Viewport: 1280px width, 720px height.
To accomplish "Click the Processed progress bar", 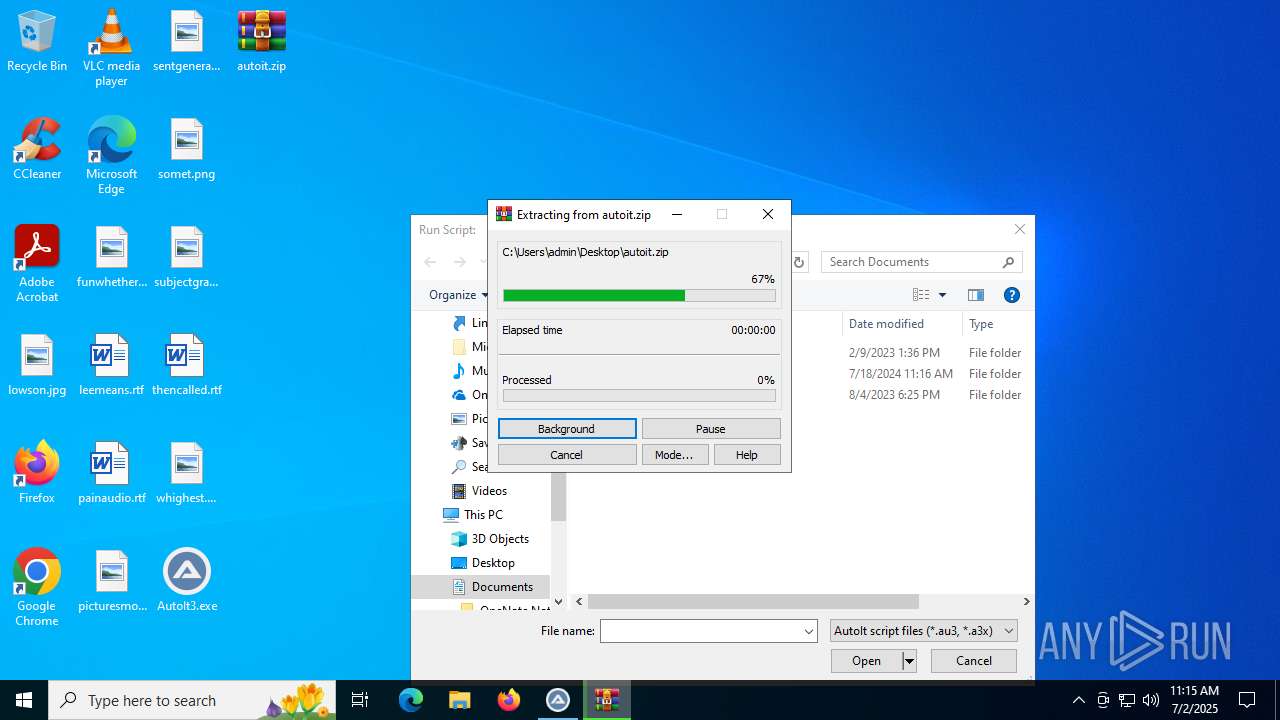I will (639, 395).
